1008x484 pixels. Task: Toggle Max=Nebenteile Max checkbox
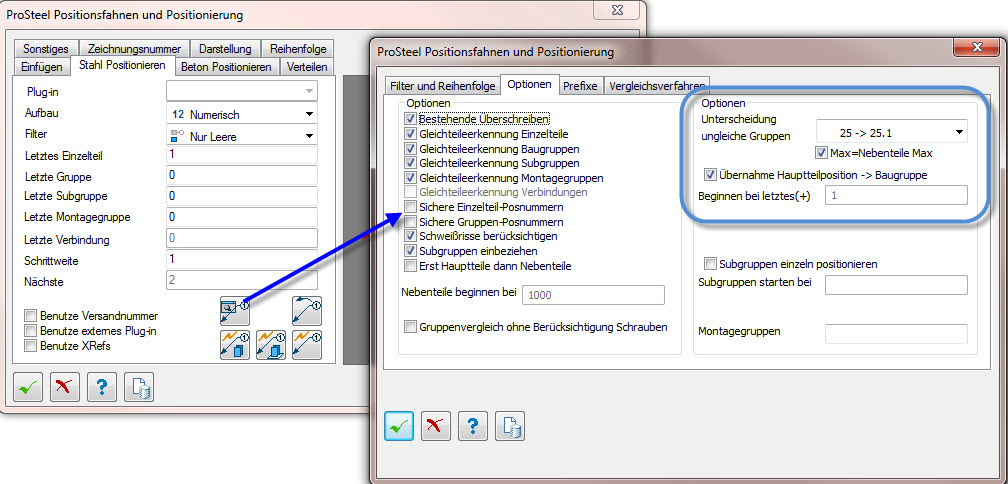pos(820,153)
